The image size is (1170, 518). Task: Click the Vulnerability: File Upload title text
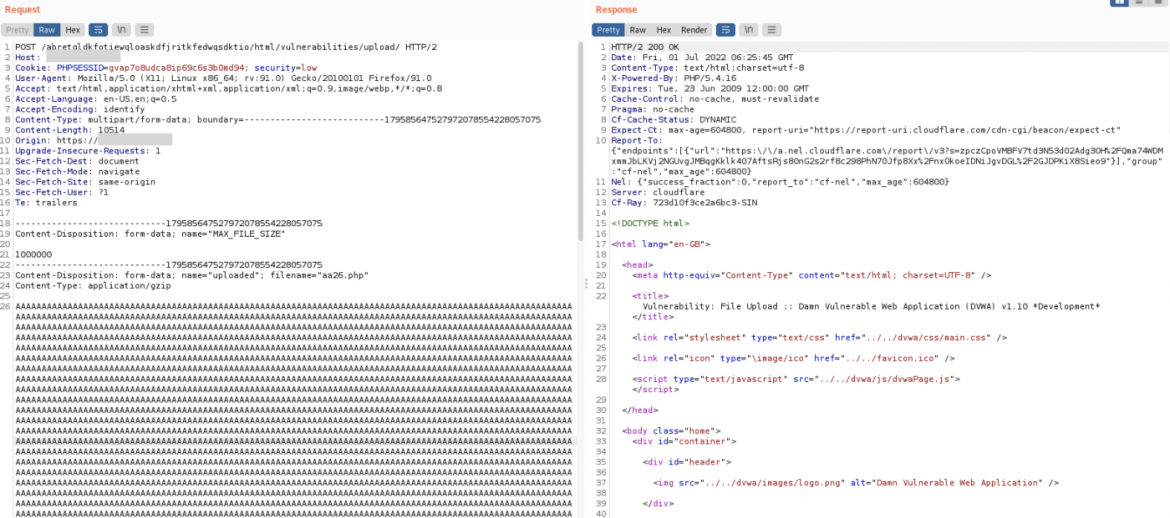coord(872,307)
